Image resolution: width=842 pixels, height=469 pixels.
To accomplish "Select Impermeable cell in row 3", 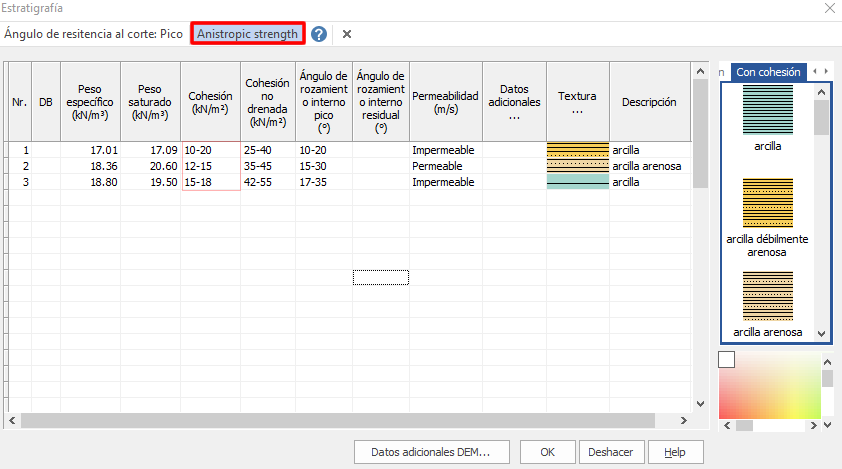I will point(446,182).
